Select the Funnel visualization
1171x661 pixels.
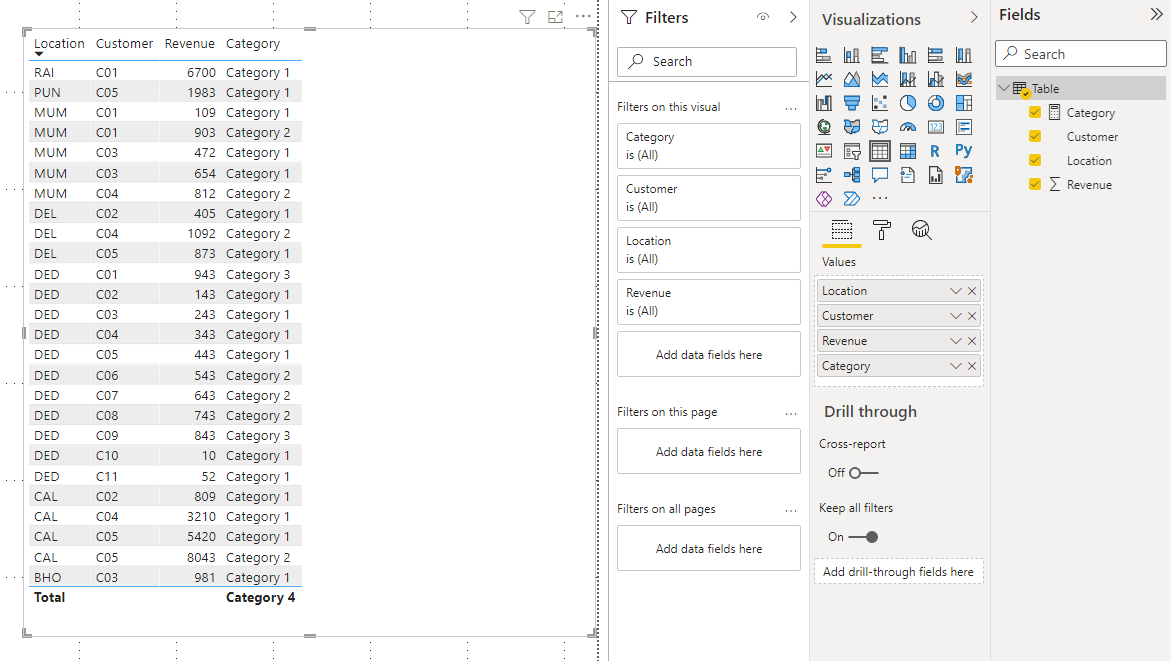[852, 103]
